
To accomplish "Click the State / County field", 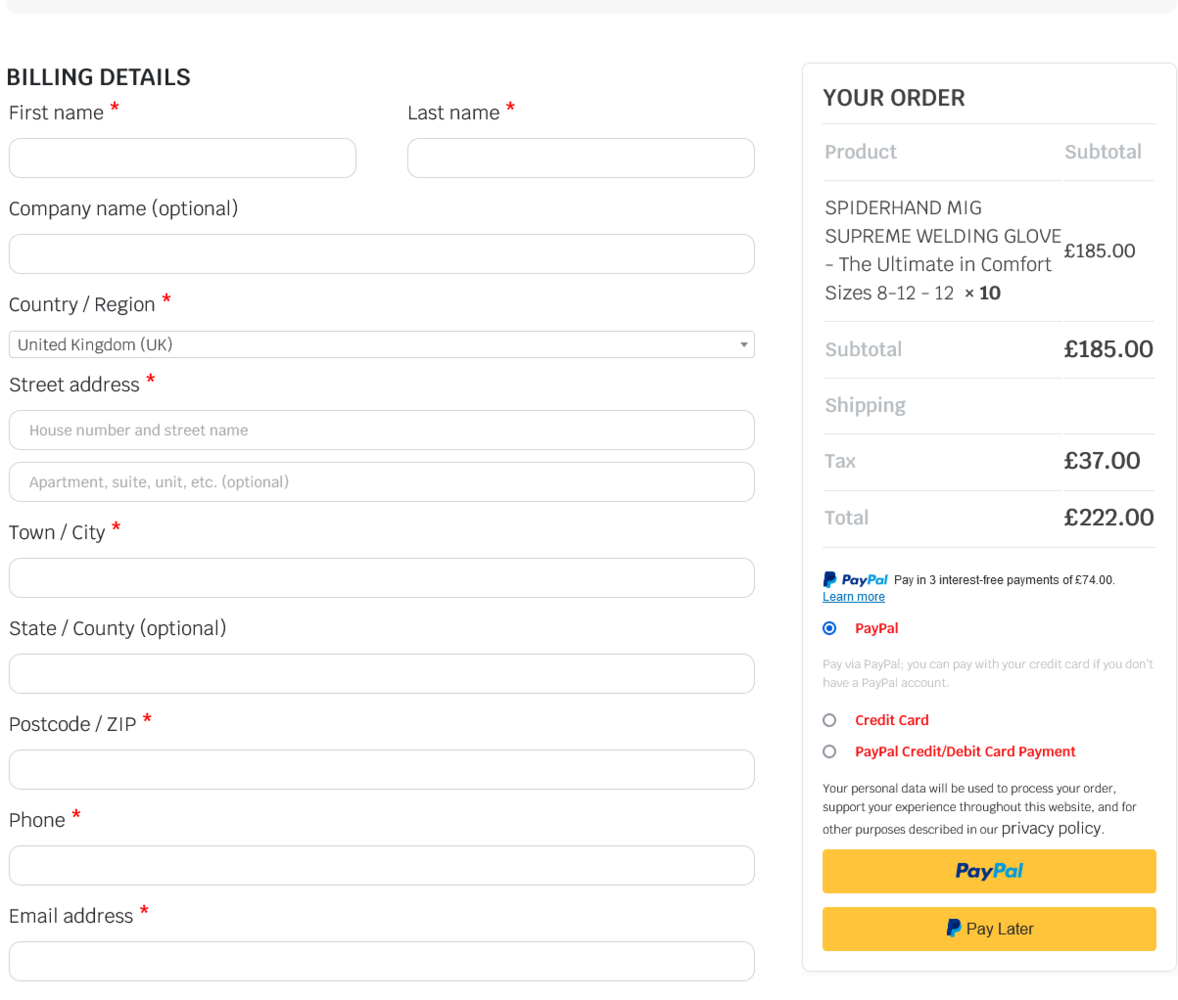I will coord(381,674).
